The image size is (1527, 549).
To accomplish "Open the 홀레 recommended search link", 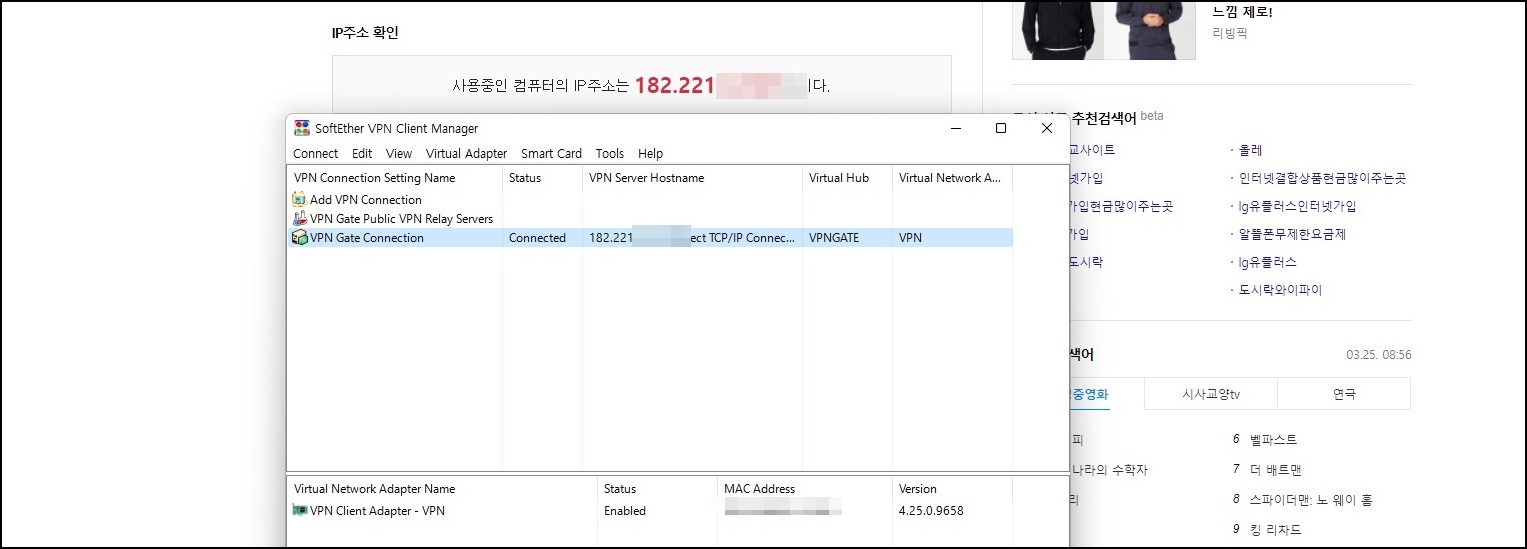I will click(1250, 150).
